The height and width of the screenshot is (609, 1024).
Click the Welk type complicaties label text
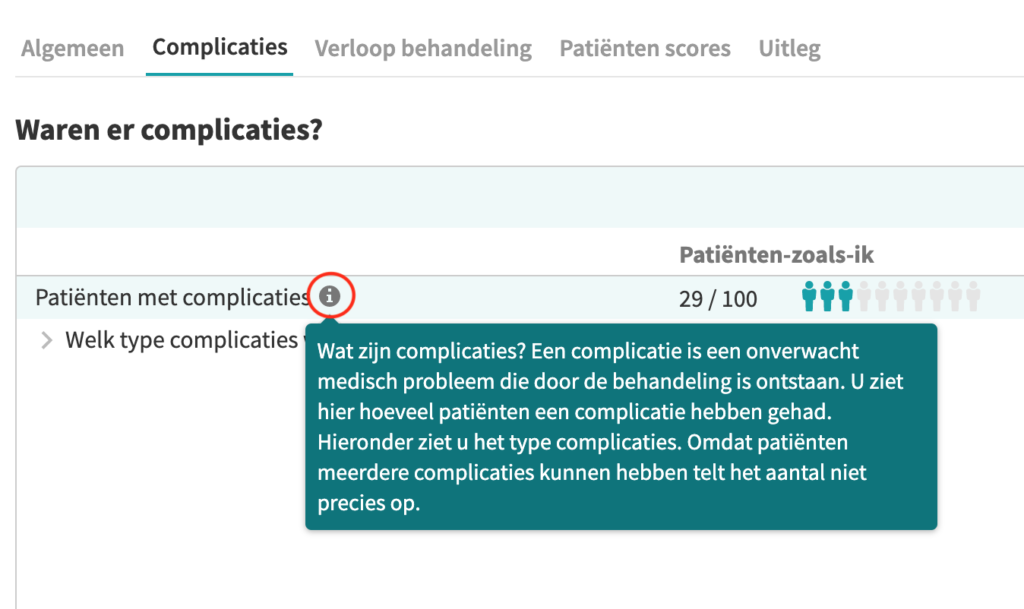[x=182, y=340]
